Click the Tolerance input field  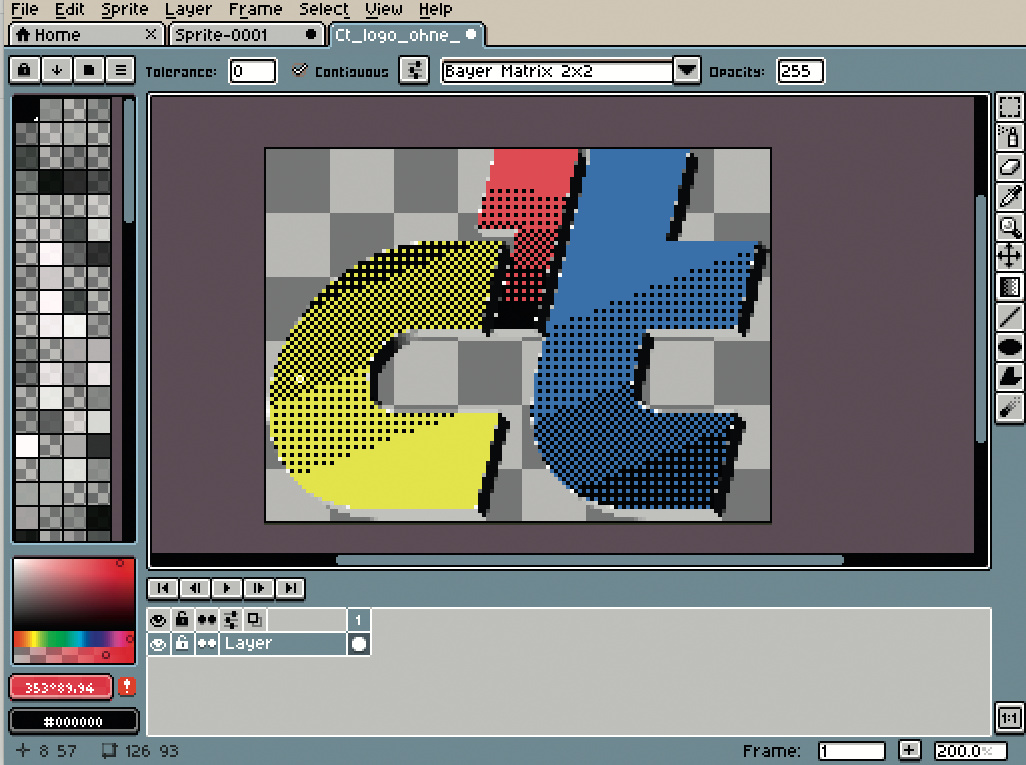[x=253, y=71]
